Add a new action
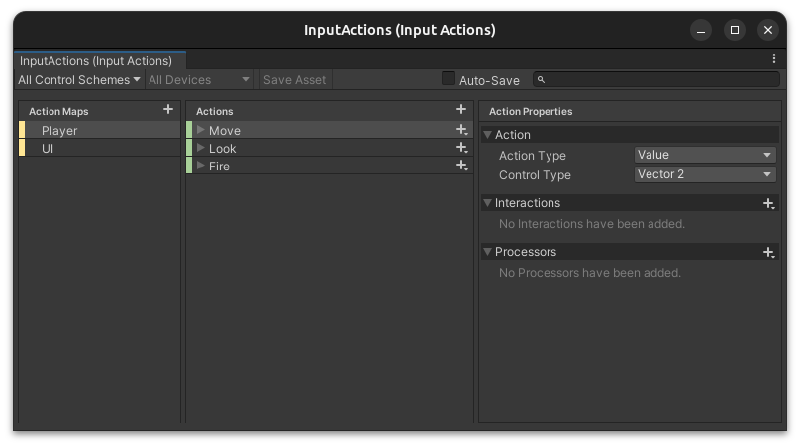Image resolution: width=800 pixels, height=447 pixels. pyautogui.click(x=461, y=110)
